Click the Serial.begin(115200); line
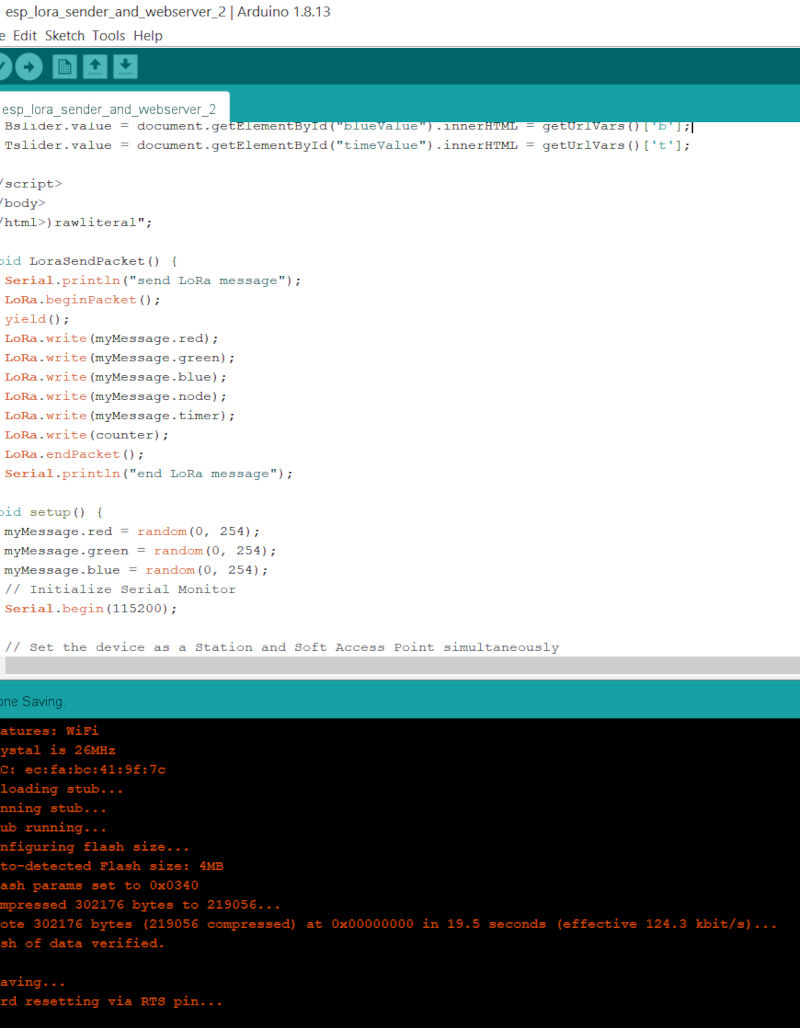 tap(90, 608)
